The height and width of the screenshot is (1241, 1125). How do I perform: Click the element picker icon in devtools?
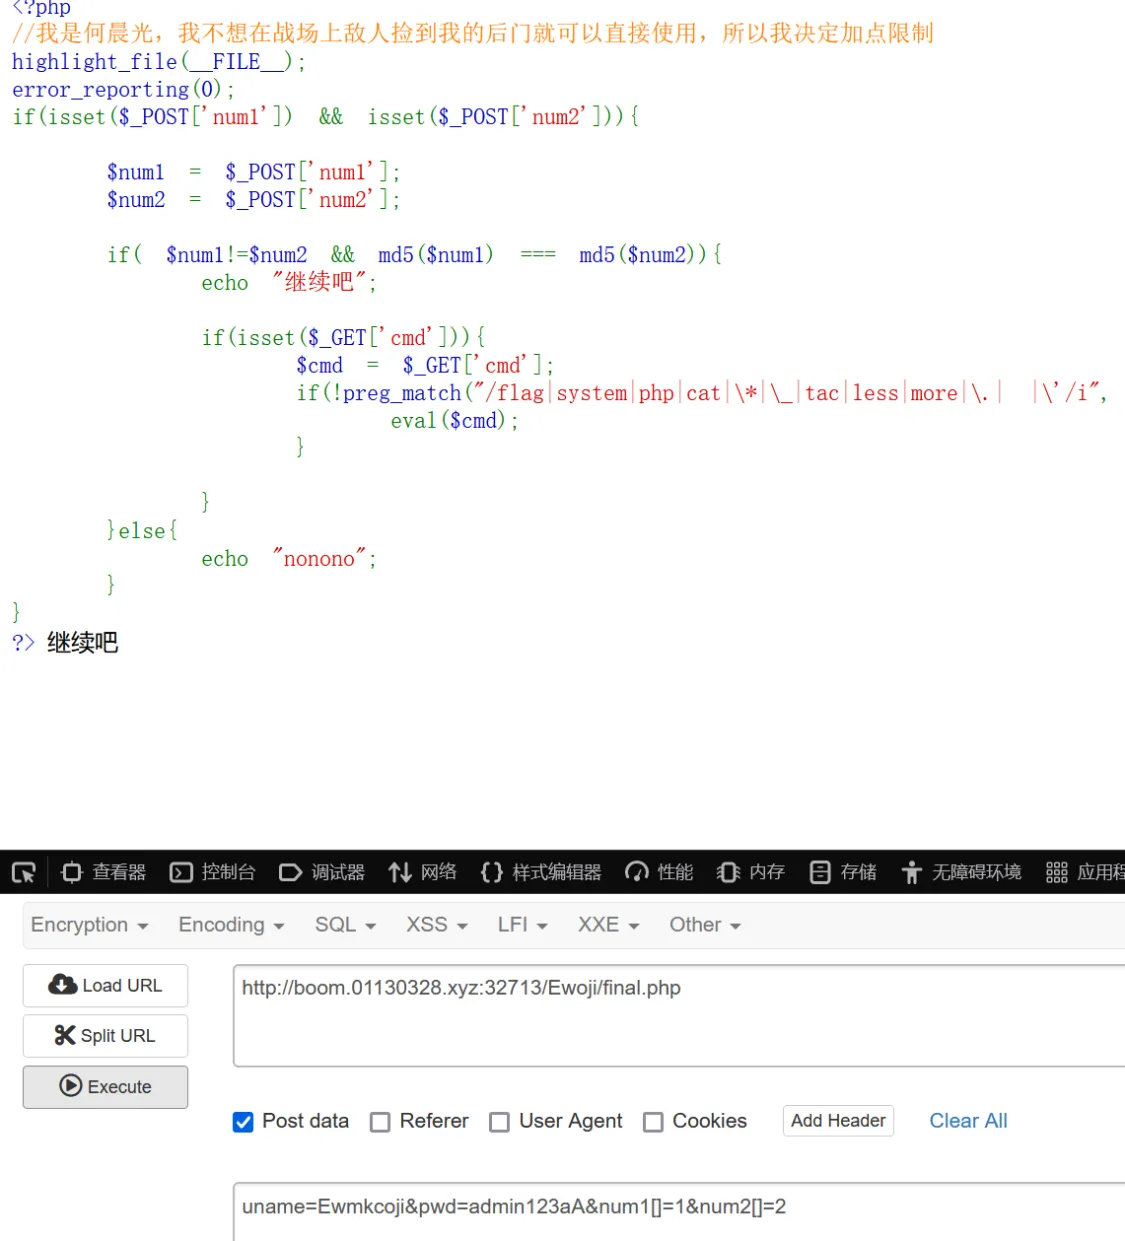[x=24, y=872]
